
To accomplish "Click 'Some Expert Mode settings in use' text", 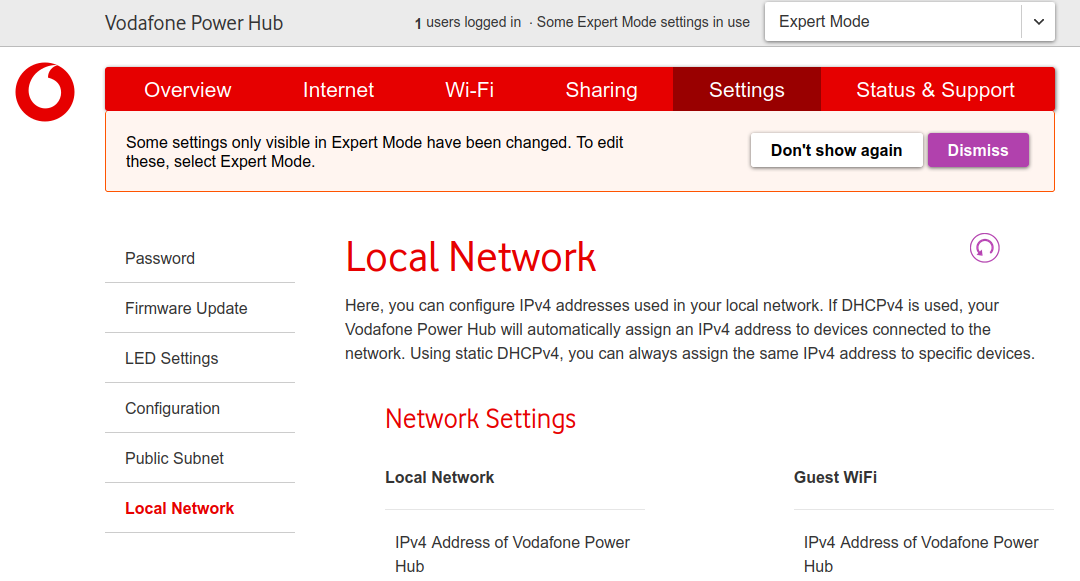I will 643,23.
